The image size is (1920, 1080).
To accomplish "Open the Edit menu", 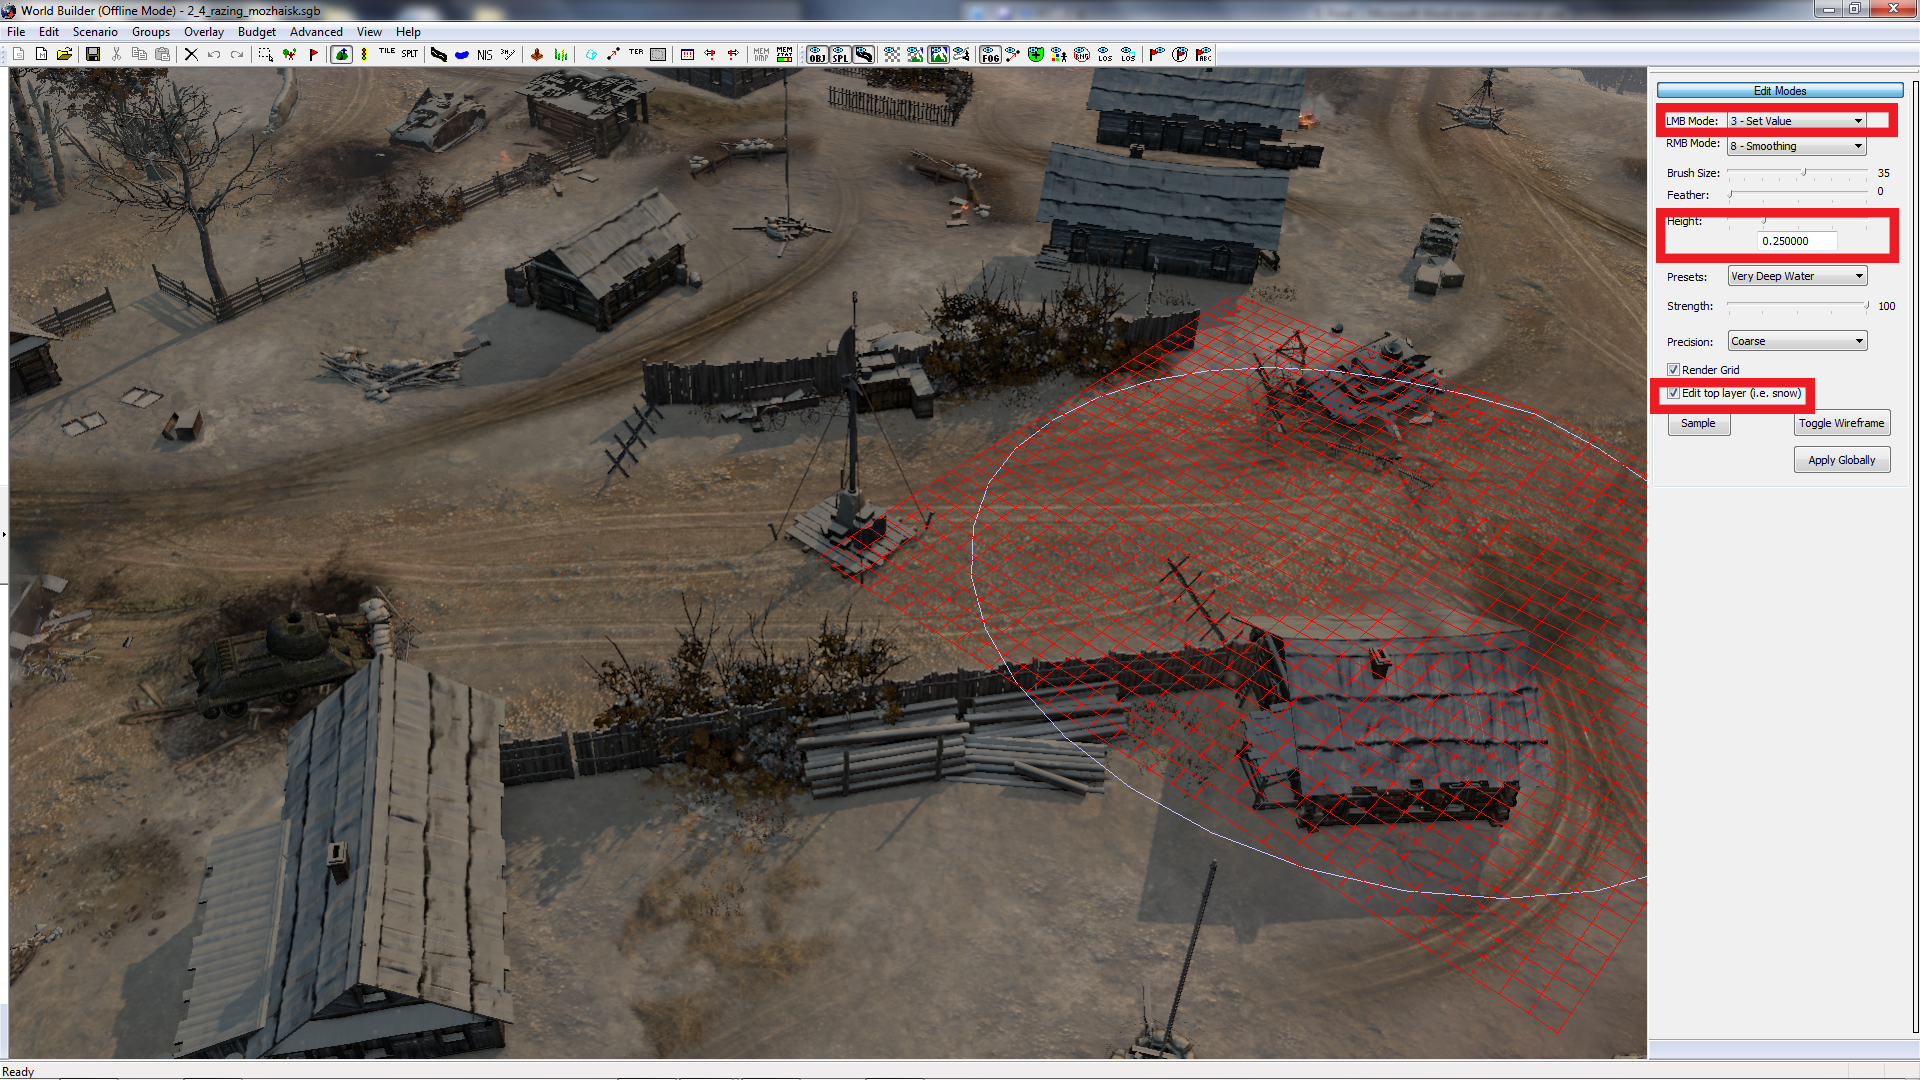I will coord(49,32).
